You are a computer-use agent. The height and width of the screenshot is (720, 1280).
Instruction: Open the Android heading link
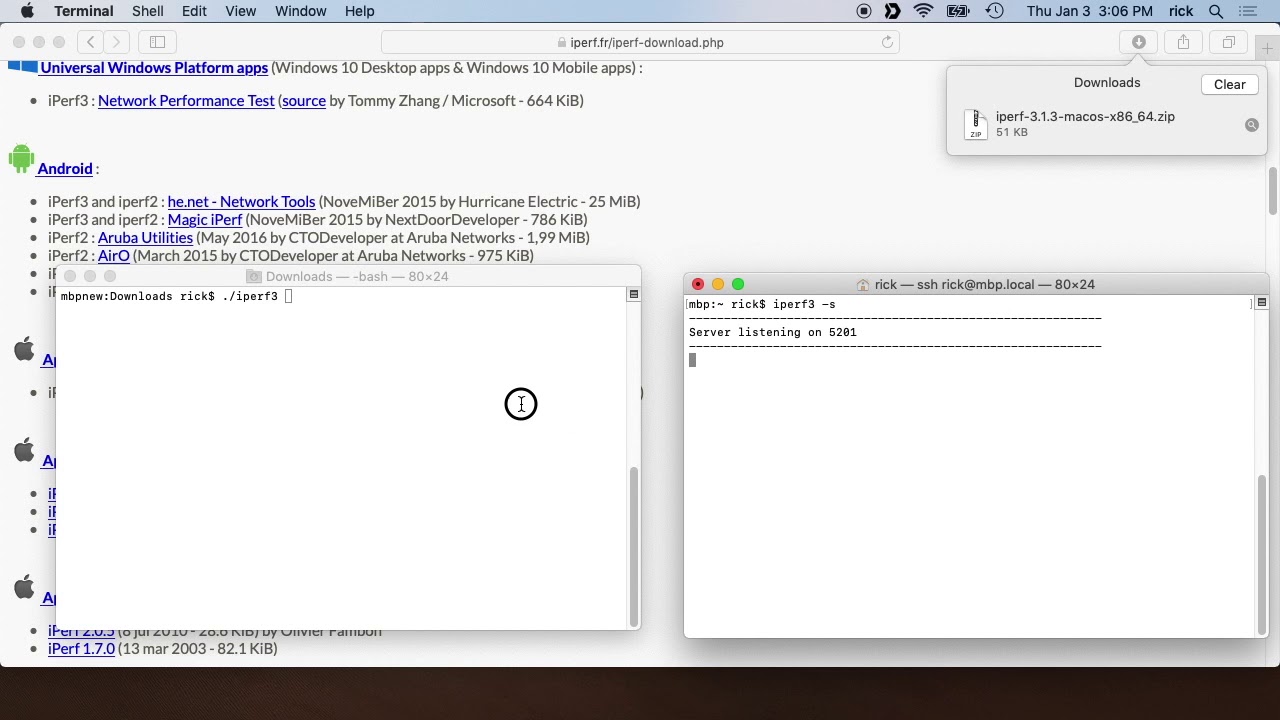point(65,169)
